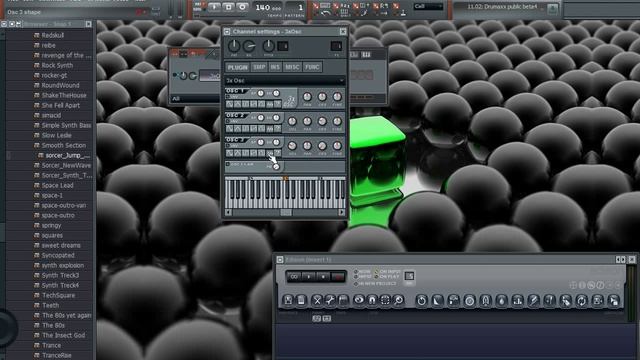The height and width of the screenshot is (360, 640).
Task: Click the channel pitch knob in Channel settings
Action: 268,46
